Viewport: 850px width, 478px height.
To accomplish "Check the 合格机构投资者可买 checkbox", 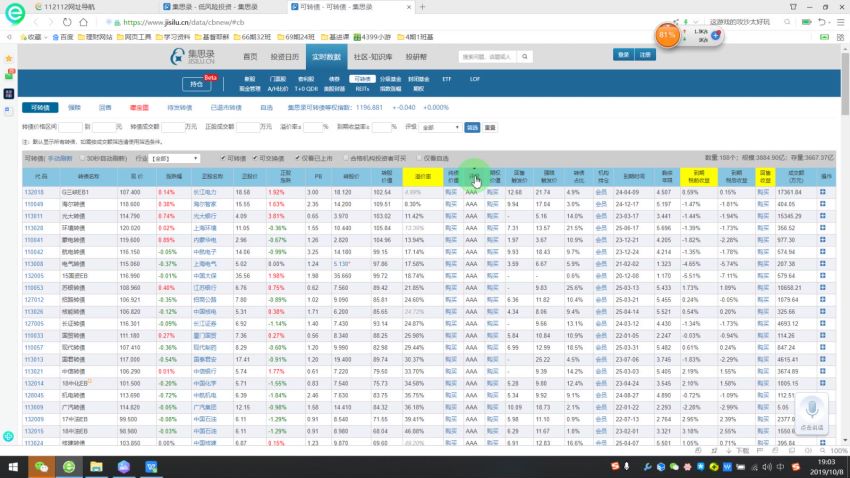I will point(346,158).
